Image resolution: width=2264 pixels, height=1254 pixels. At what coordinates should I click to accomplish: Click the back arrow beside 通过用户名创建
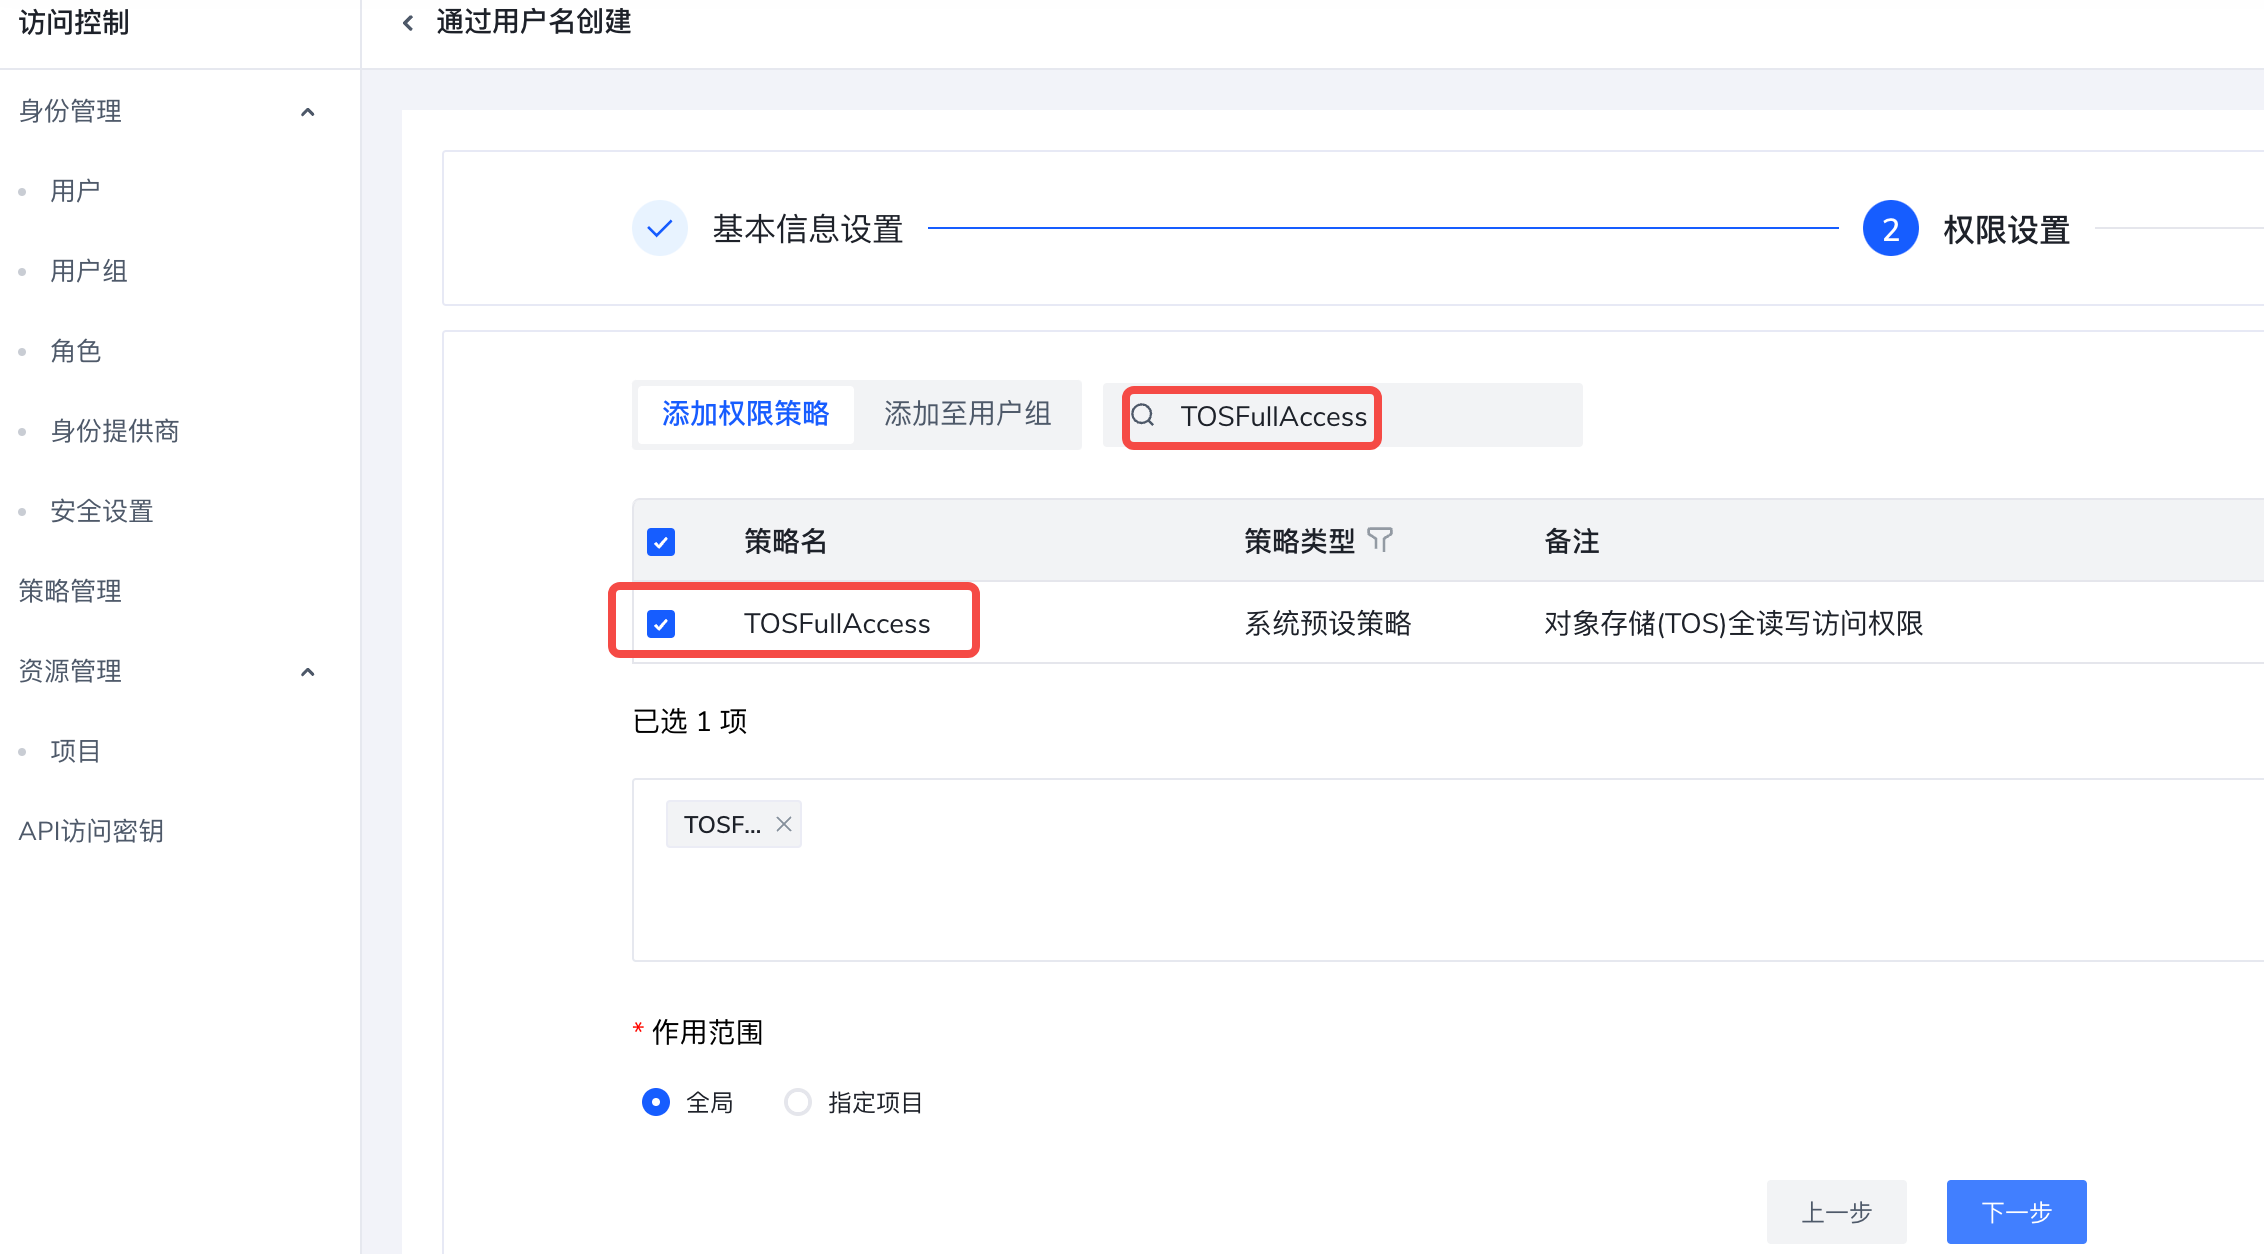coord(408,22)
